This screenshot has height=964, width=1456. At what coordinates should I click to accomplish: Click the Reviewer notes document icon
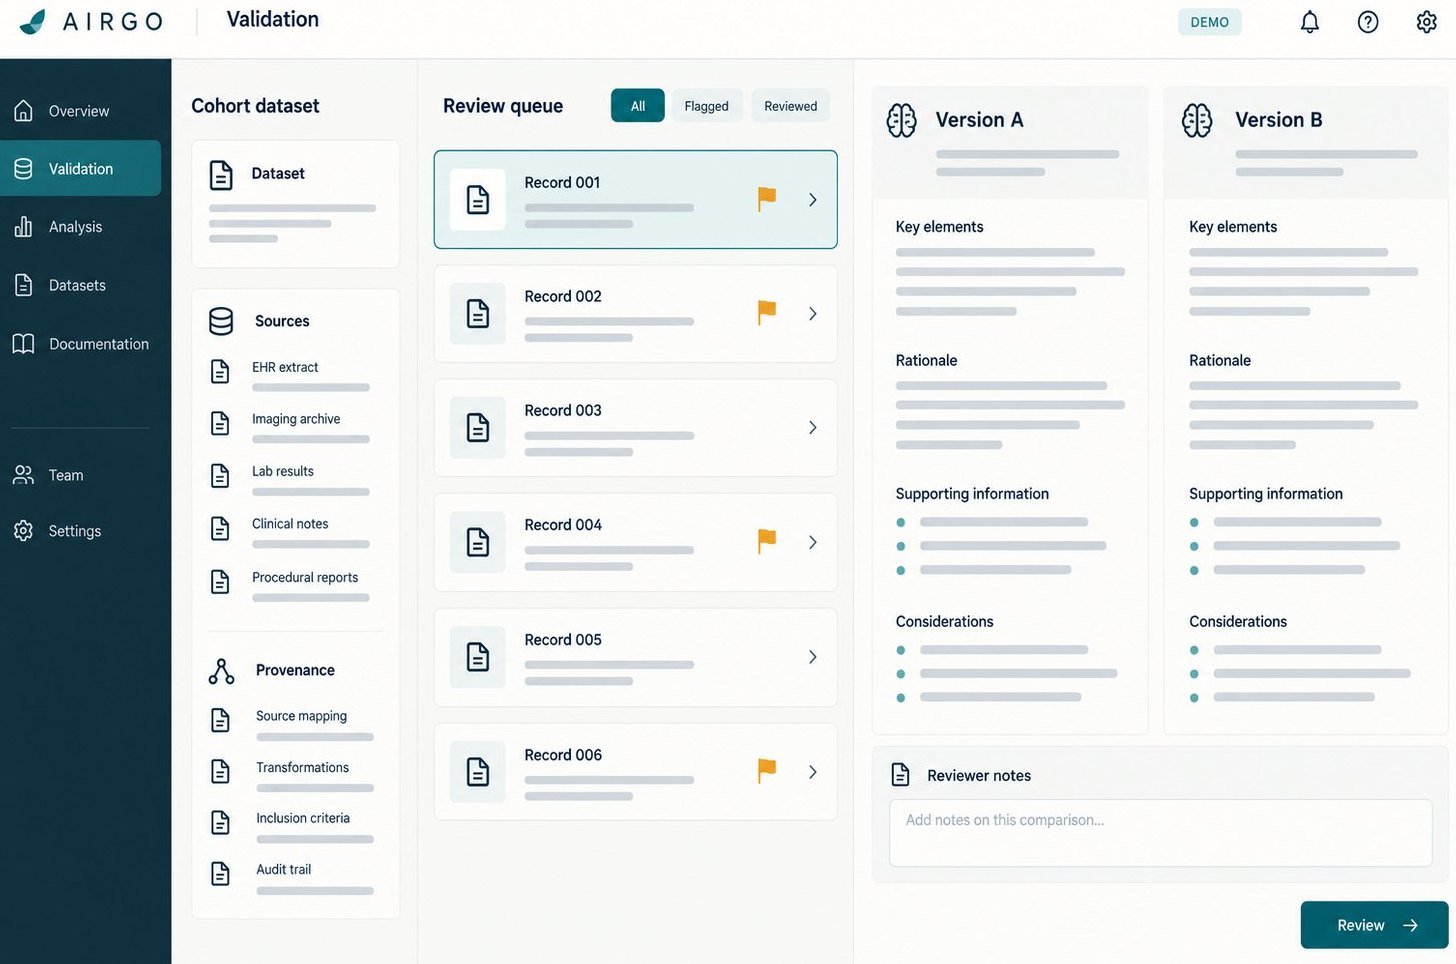900,775
